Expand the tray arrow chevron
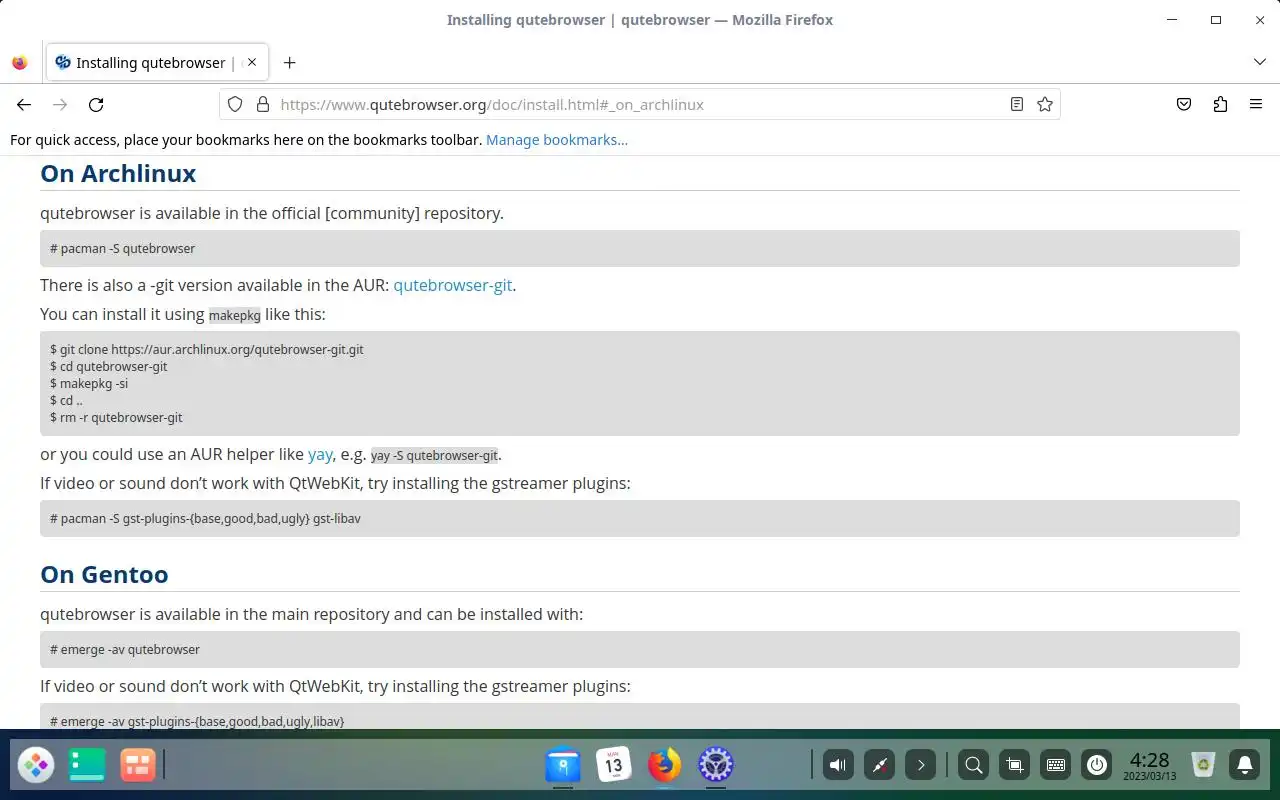 pos(920,766)
